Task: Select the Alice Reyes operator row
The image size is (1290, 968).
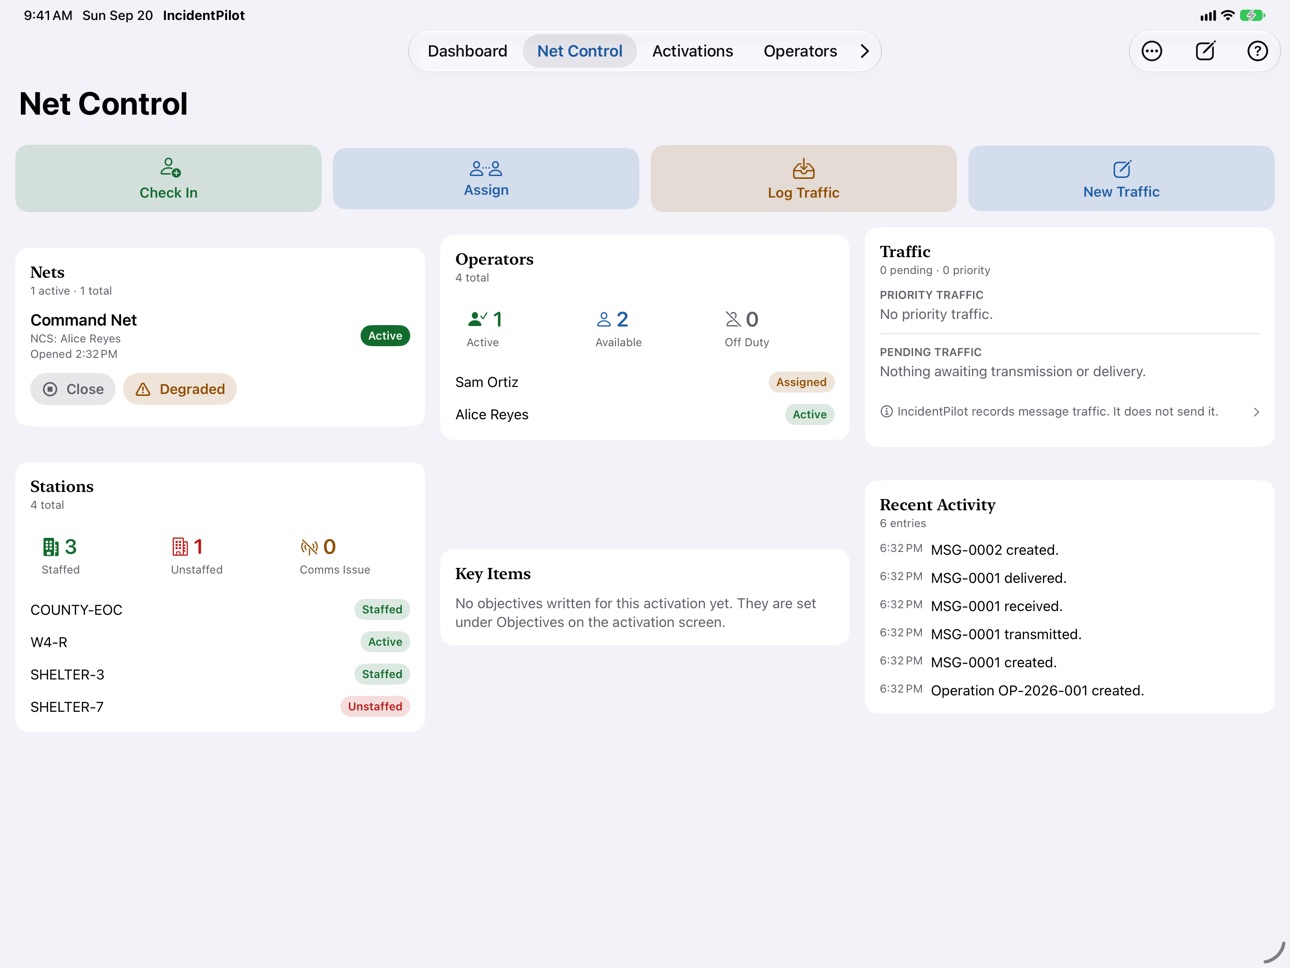Action: pyautogui.click(x=645, y=414)
